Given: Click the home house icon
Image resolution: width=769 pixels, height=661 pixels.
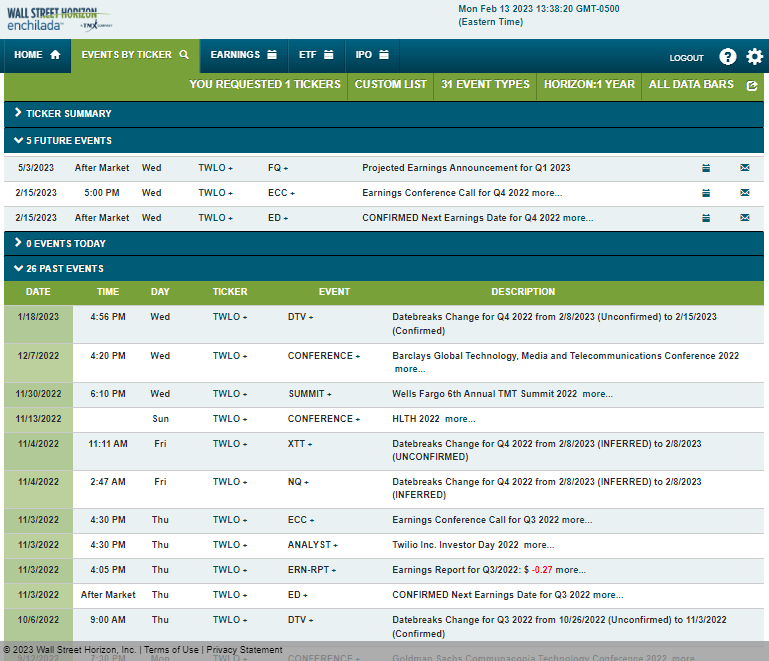Looking at the screenshot, I should [x=55, y=54].
